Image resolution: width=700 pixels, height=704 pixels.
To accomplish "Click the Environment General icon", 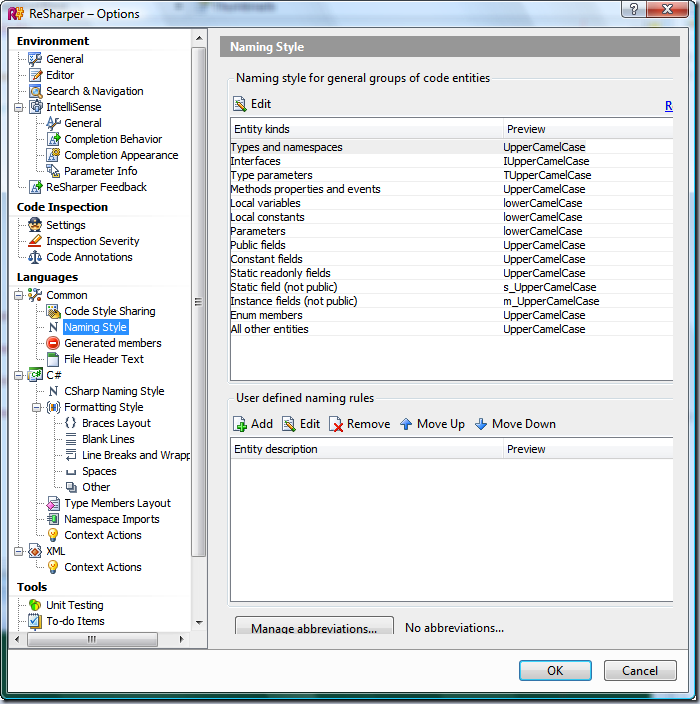I will pyautogui.click(x=35, y=59).
